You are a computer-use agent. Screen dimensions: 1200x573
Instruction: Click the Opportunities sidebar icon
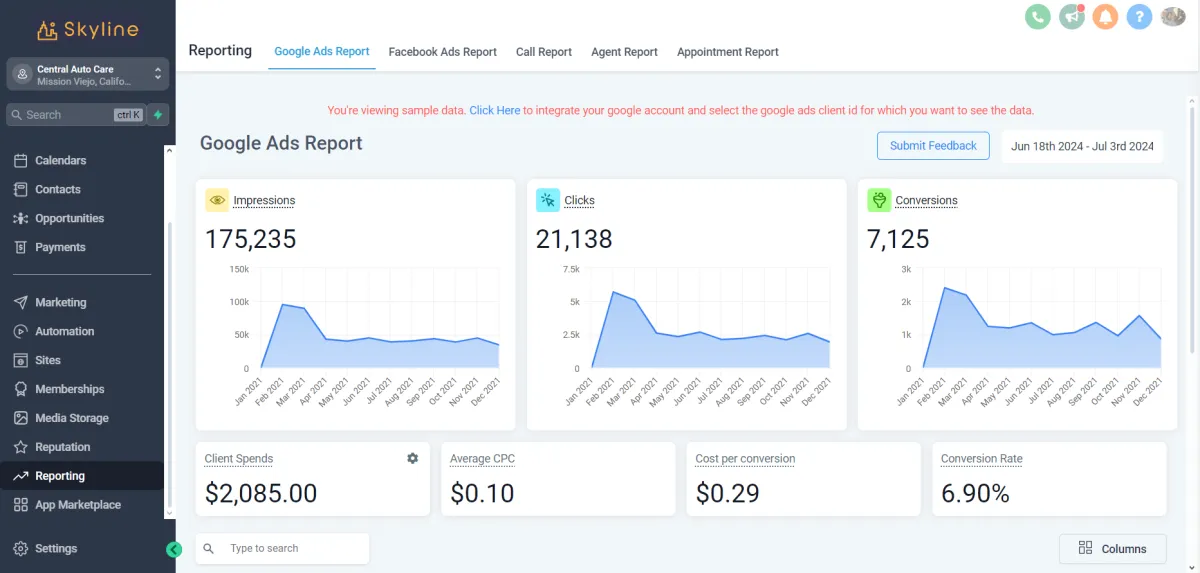point(20,218)
